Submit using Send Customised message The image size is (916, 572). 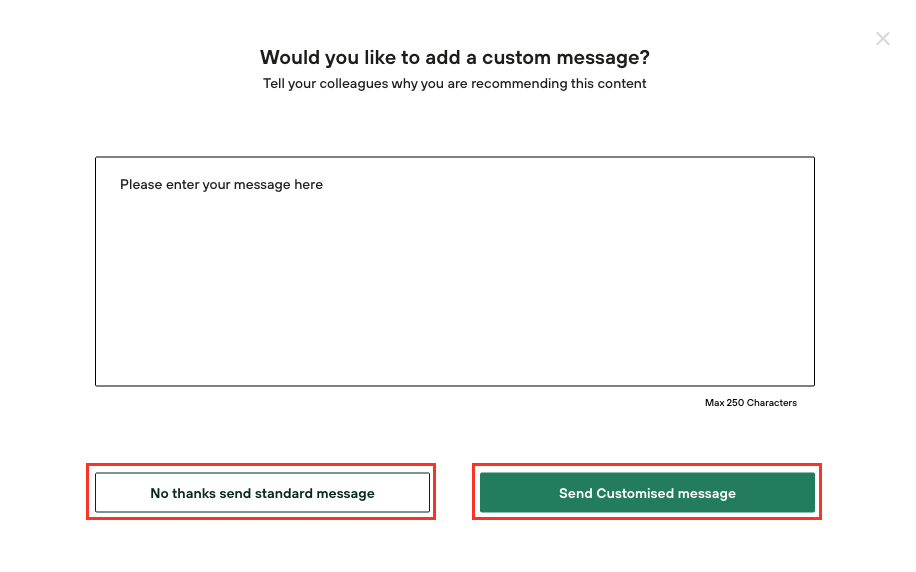click(x=647, y=493)
